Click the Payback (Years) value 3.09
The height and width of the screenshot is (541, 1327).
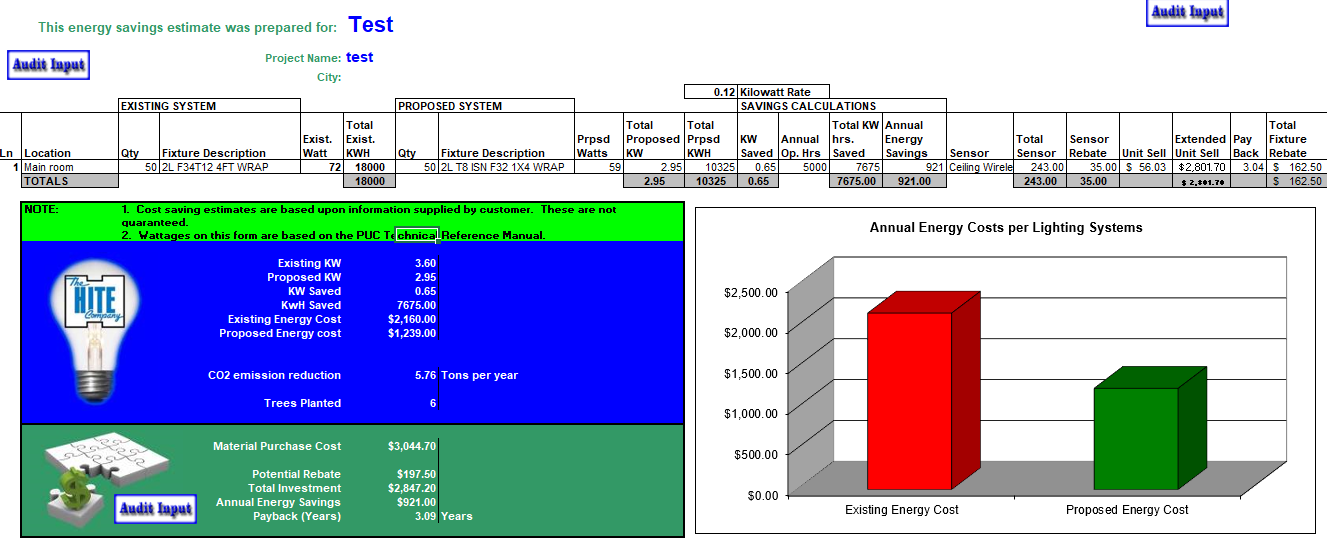pos(424,516)
